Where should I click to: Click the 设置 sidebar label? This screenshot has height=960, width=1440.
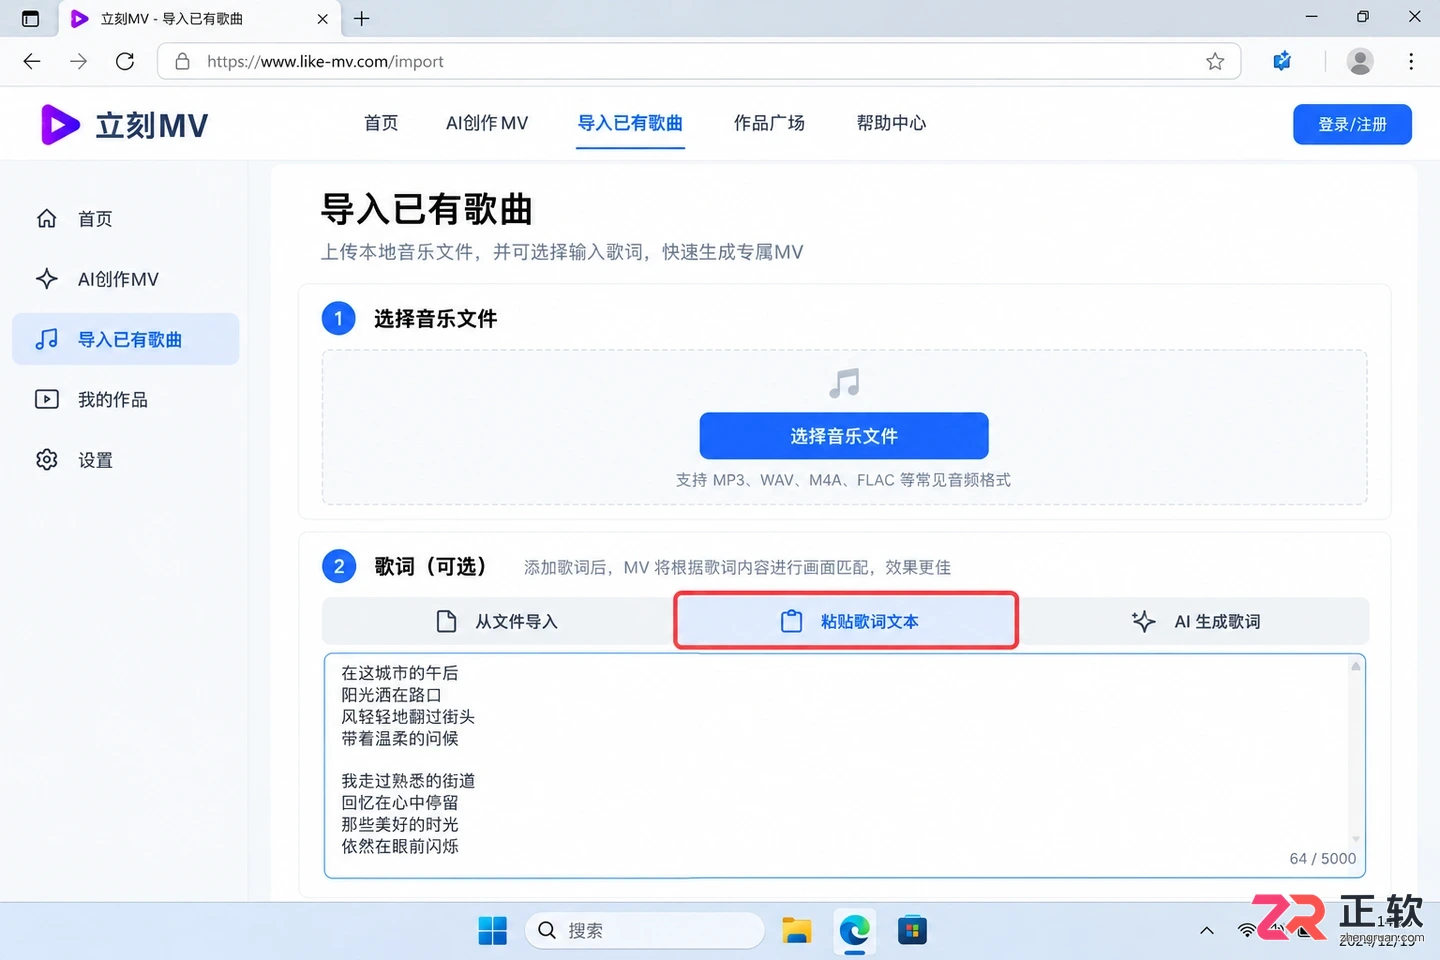[x=95, y=460]
